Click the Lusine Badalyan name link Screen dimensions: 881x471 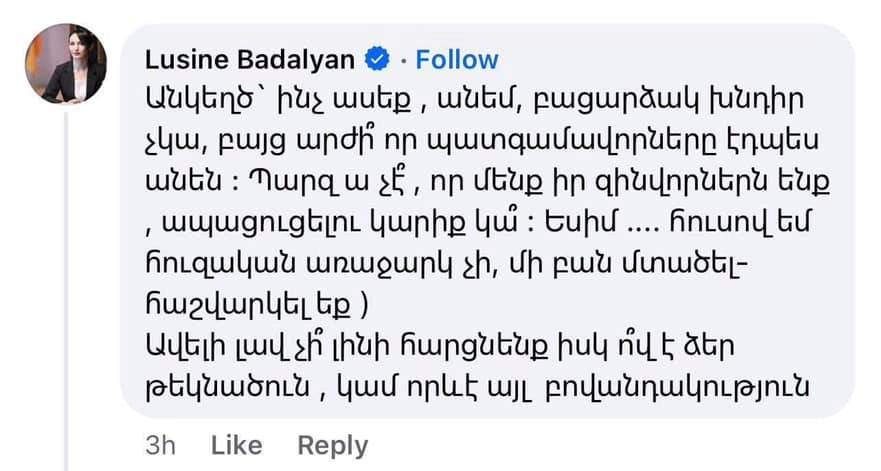tap(249, 59)
